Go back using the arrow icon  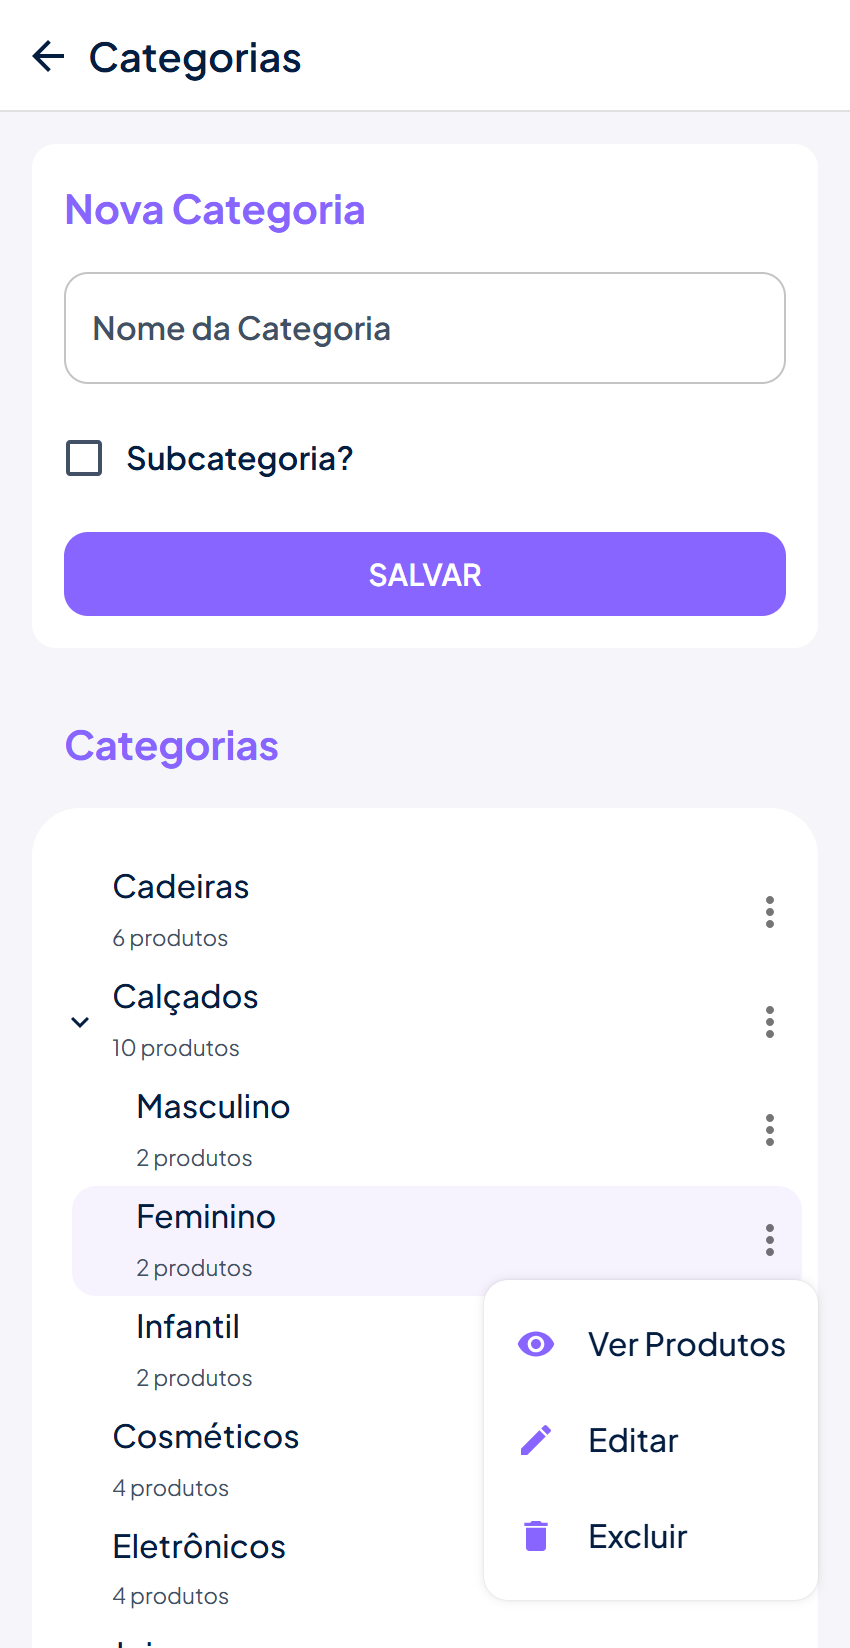point(48,57)
